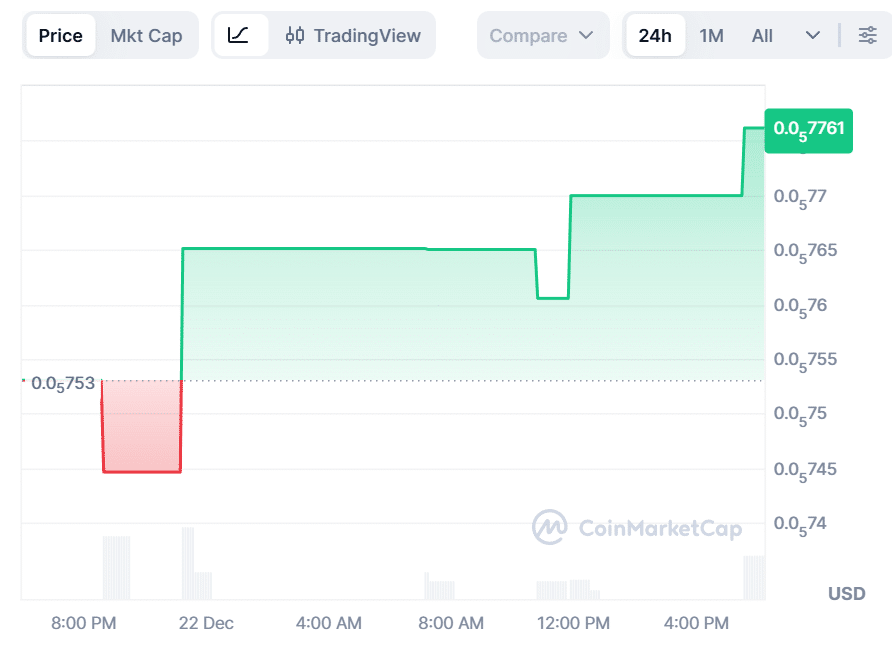The height and width of the screenshot is (649, 892).
Task: Select the All time range
Action: click(762, 36)
